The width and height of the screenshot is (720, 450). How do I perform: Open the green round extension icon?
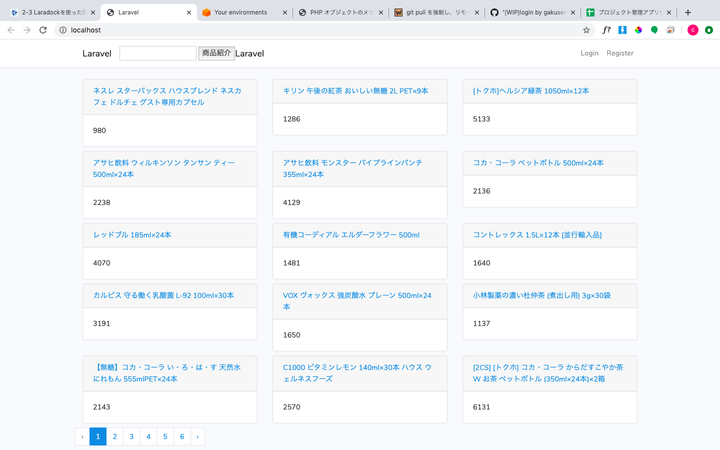pyautogui.click(x=654, y=30)
